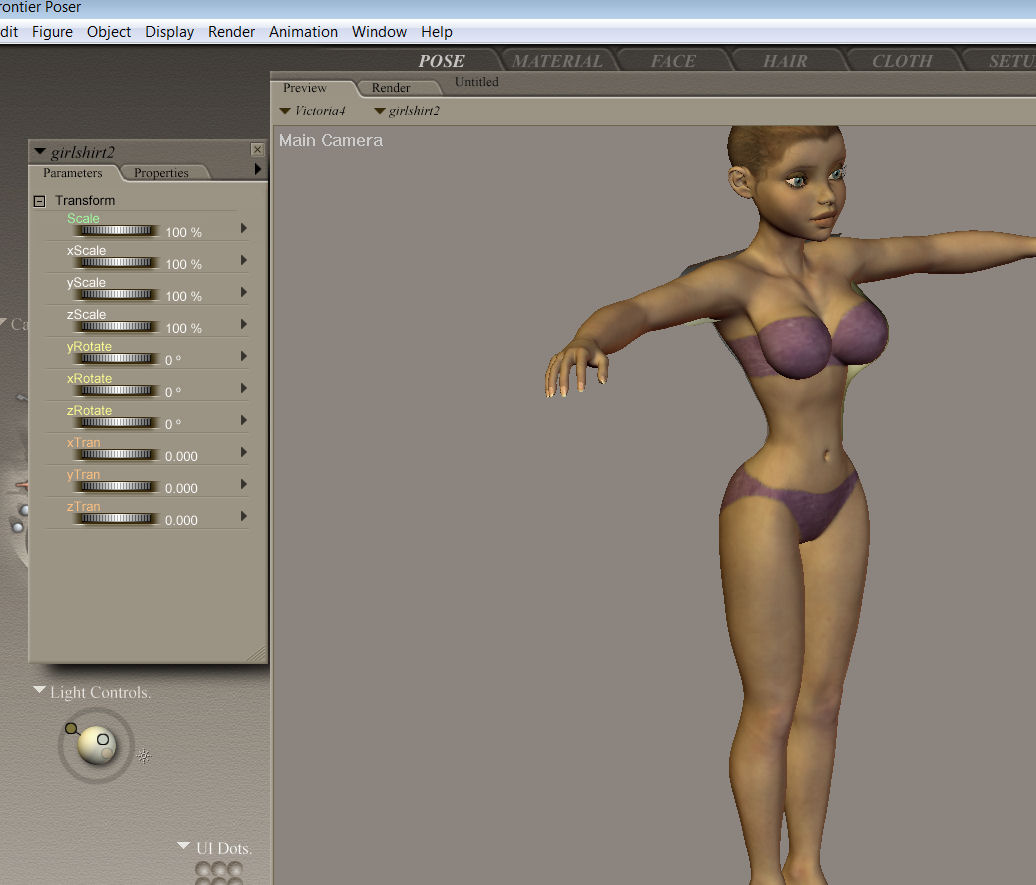
Task: Open the parameter palette options arrow
Action: [258, 170]
